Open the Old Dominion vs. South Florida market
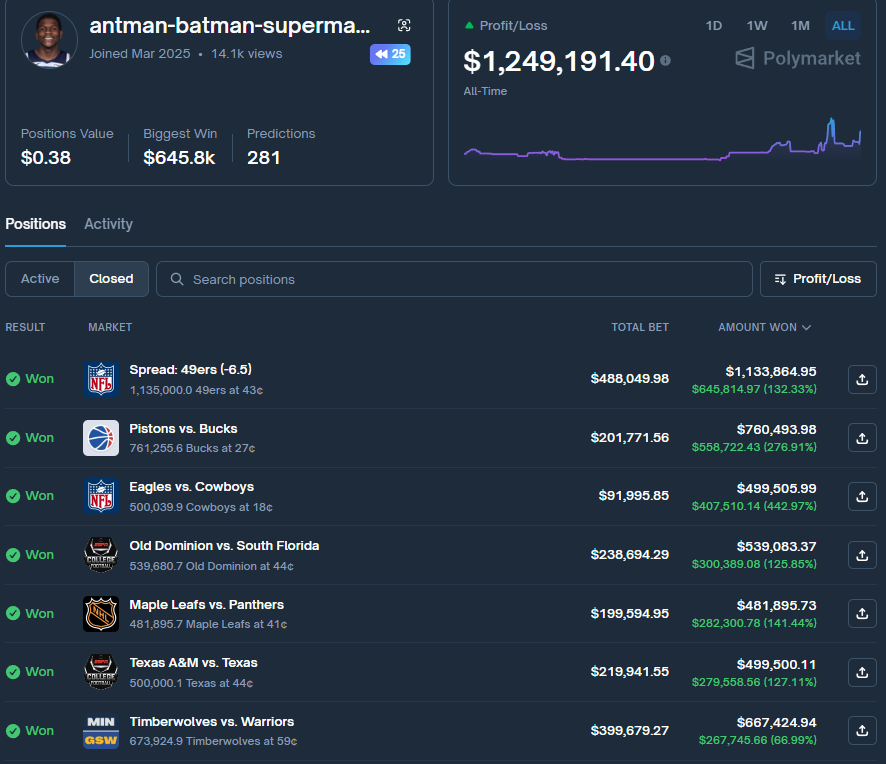The image size is (886, 764). pyautogui.click(x=224, y=546)
